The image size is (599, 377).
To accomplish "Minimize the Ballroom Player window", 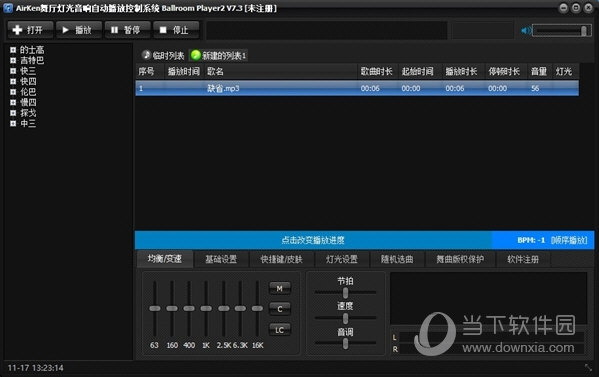I will 563,8.
